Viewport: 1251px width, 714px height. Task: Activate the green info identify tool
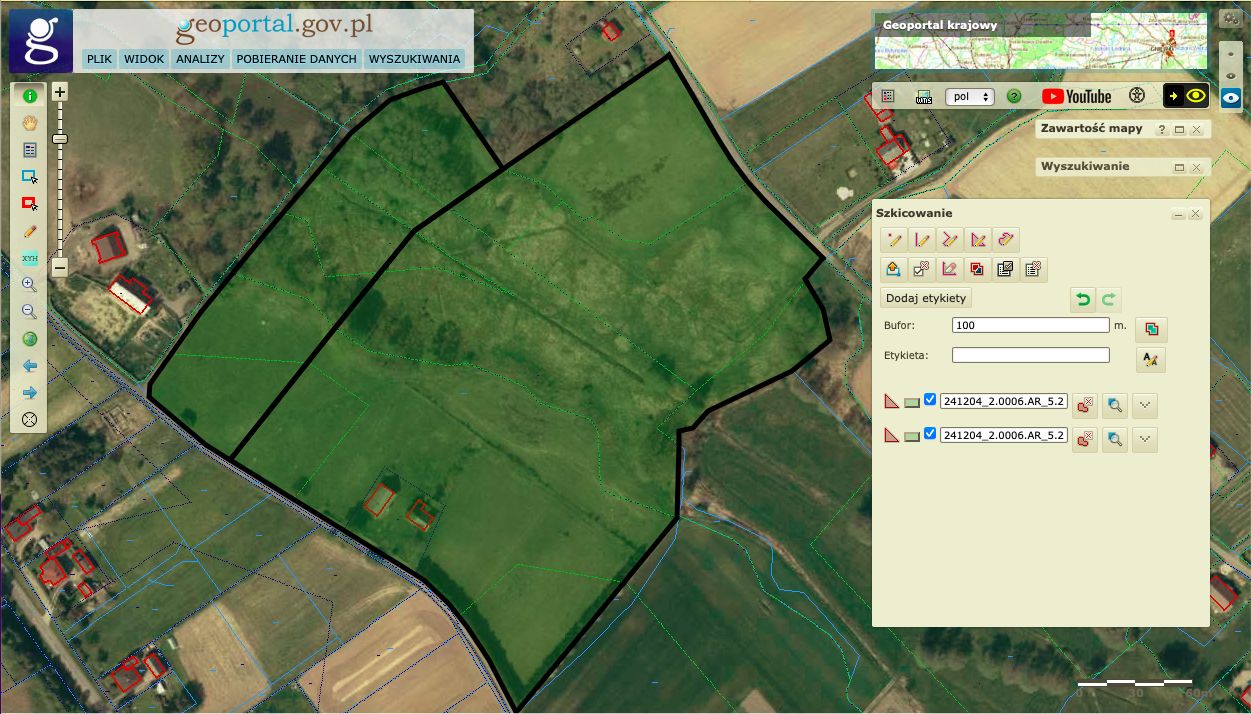tap(30, 96)
